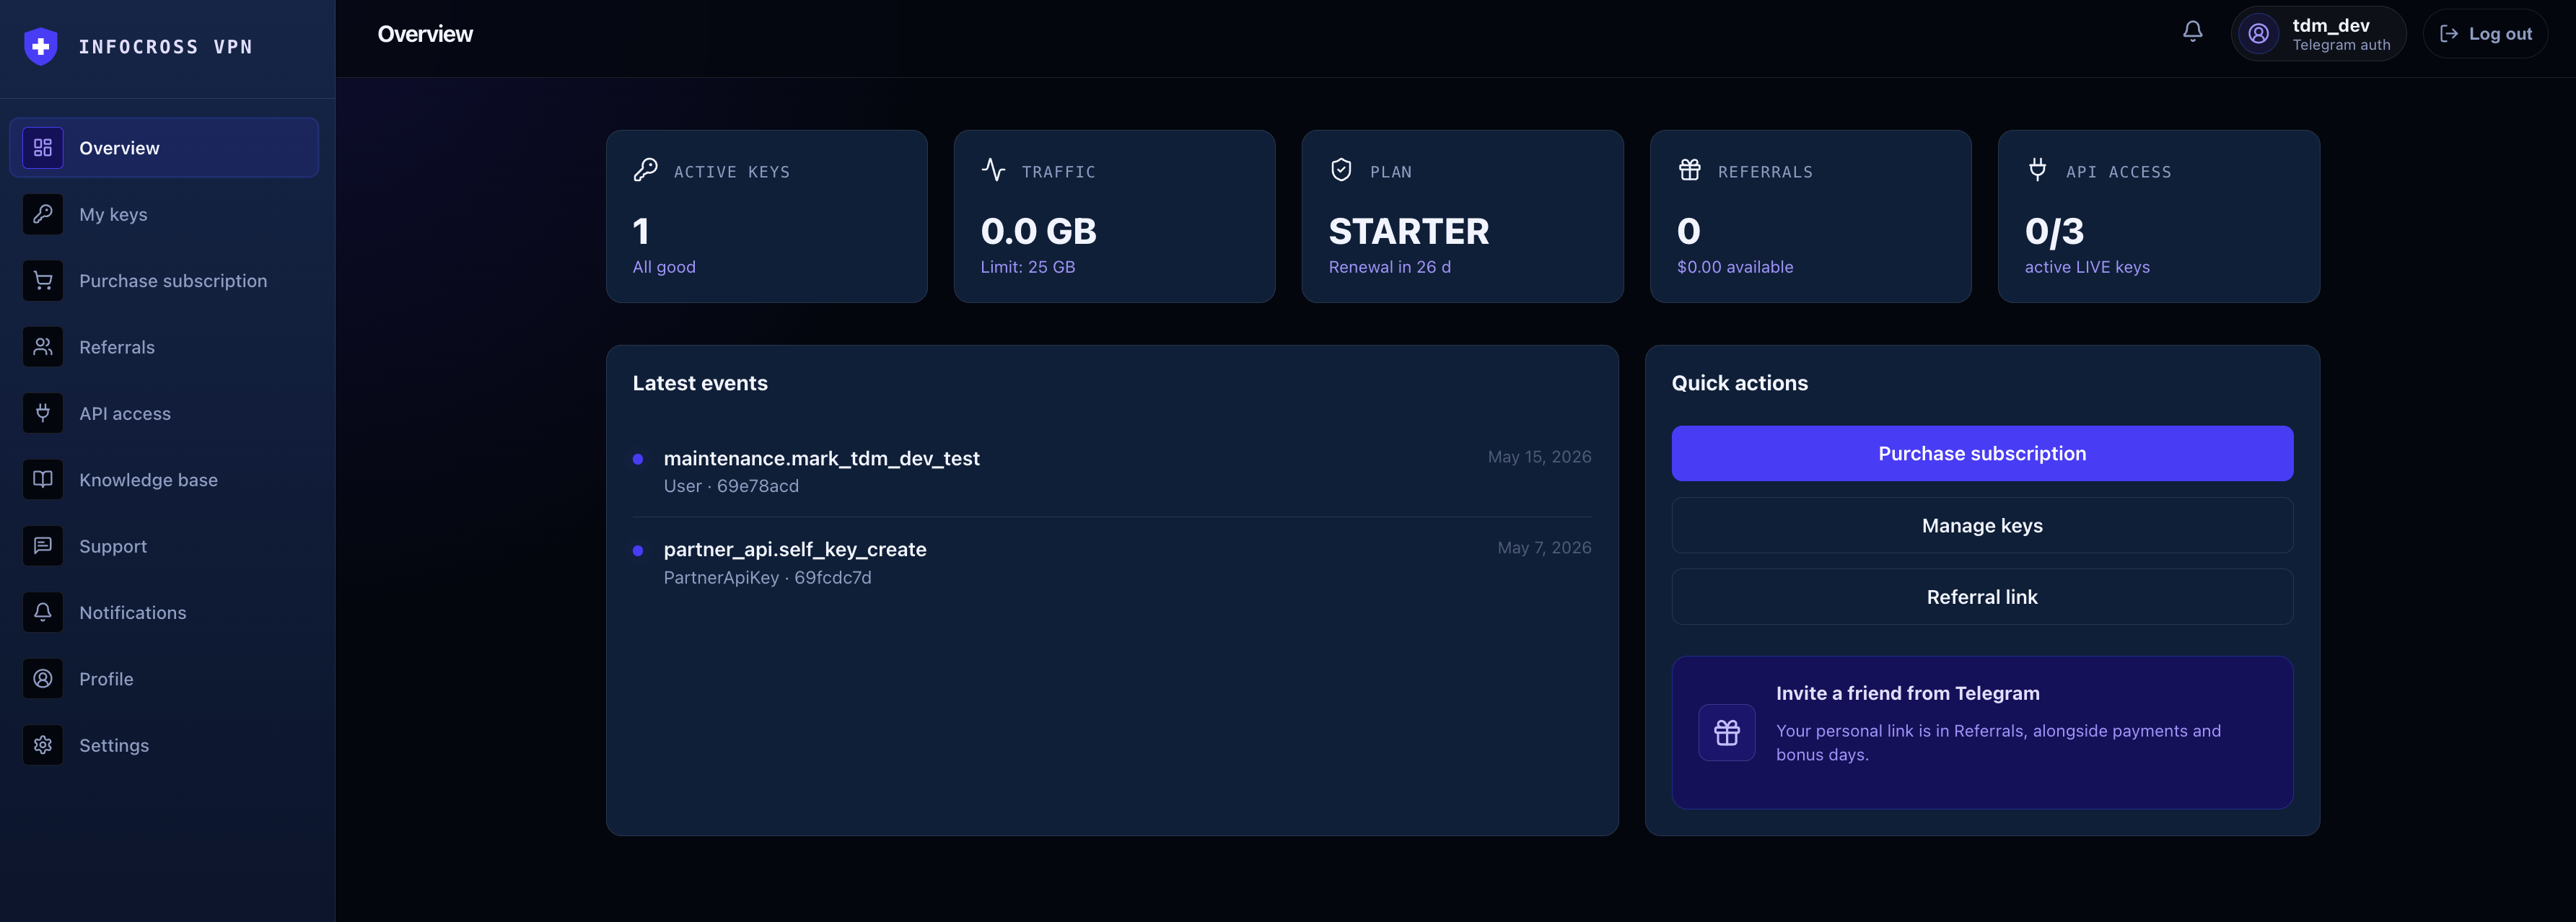Click the Settings gear icon
This screenshot has height=922, width=2576.
43,745
